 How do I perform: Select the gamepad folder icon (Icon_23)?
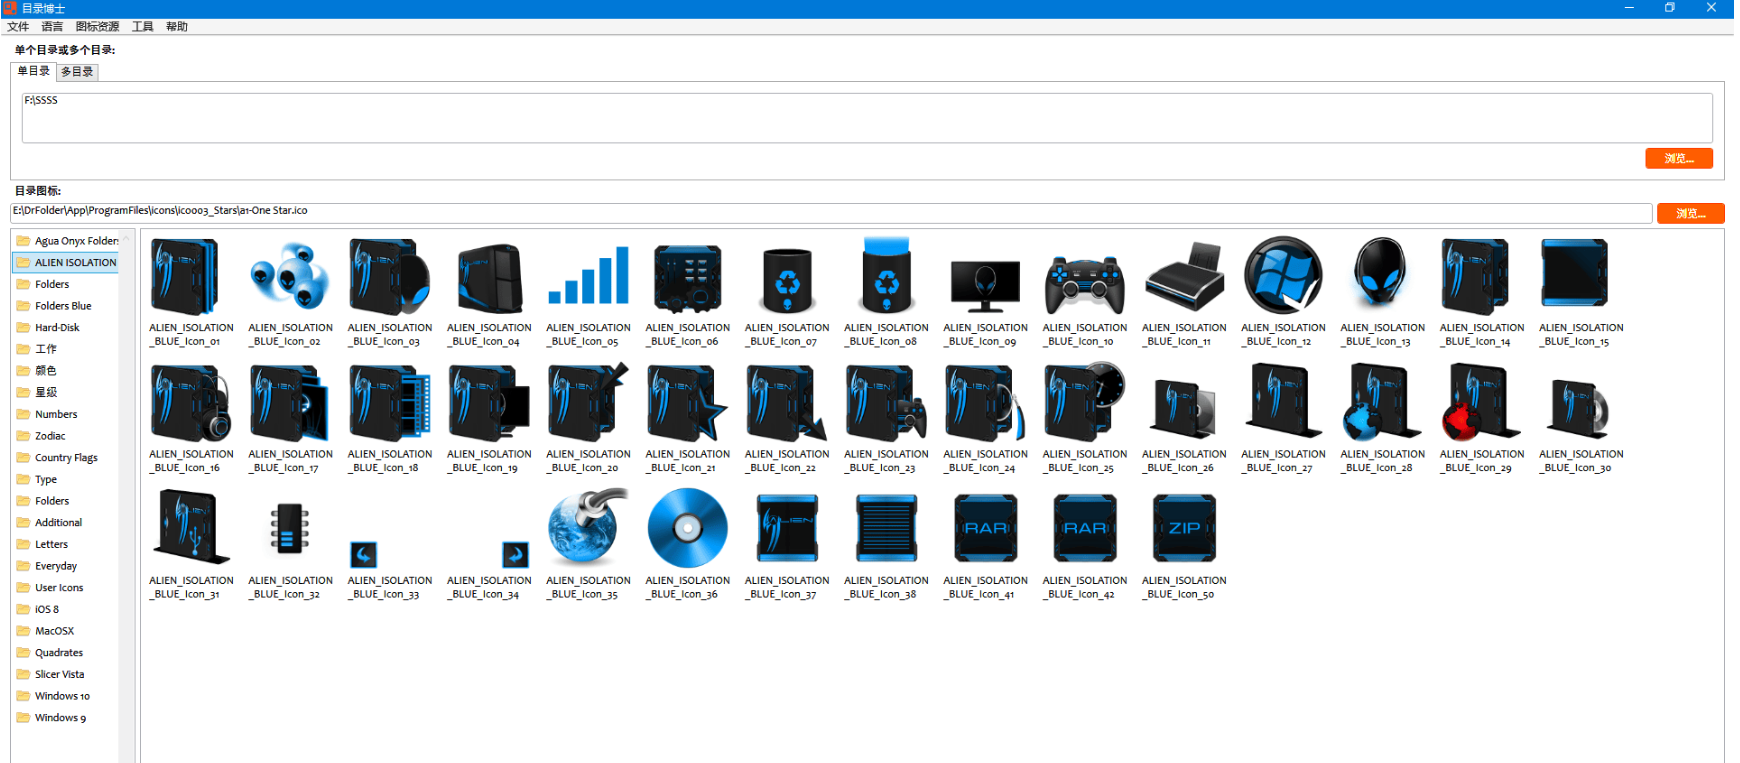pos(886,403)
